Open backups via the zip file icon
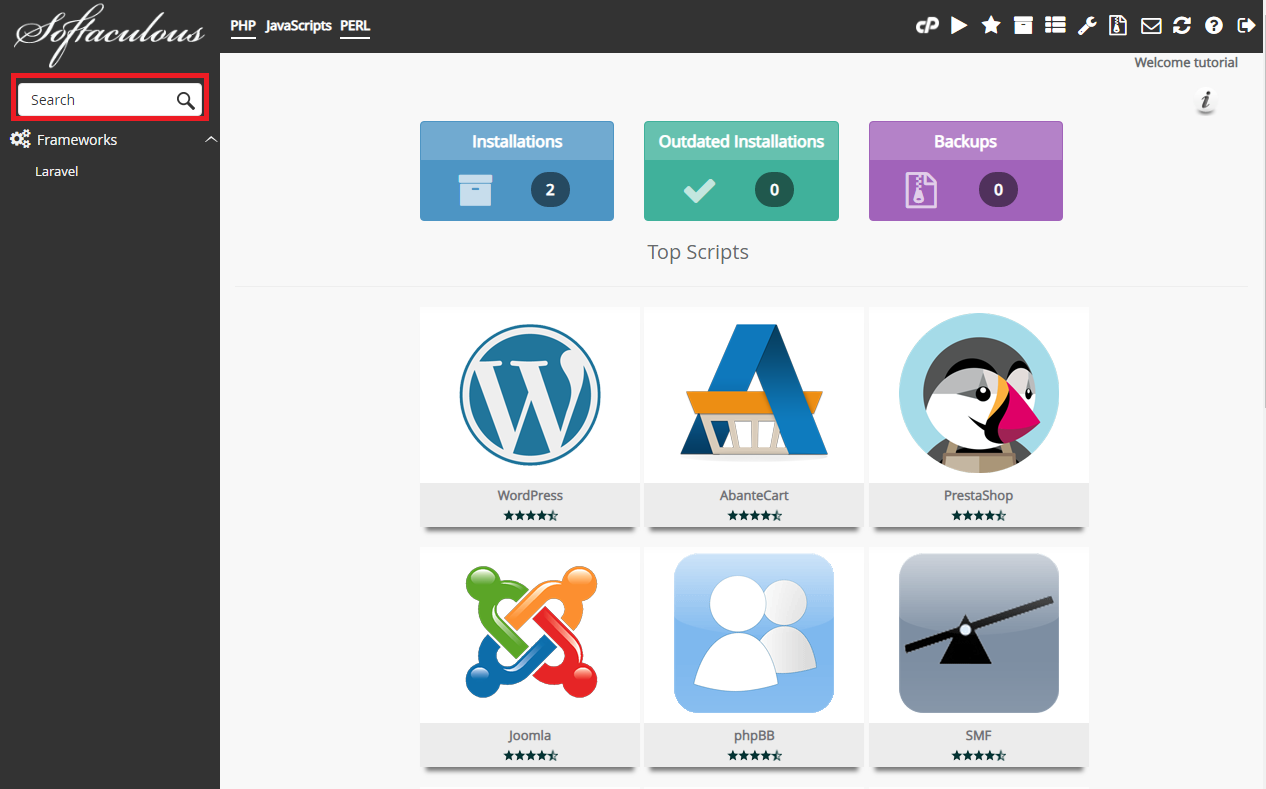 pyautogui.click(x=1118, y=26)
